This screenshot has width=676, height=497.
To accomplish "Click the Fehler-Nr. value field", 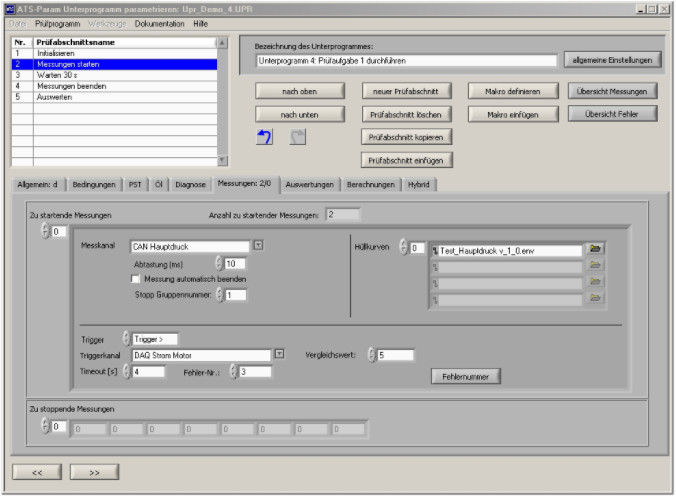I will point(256,372).
